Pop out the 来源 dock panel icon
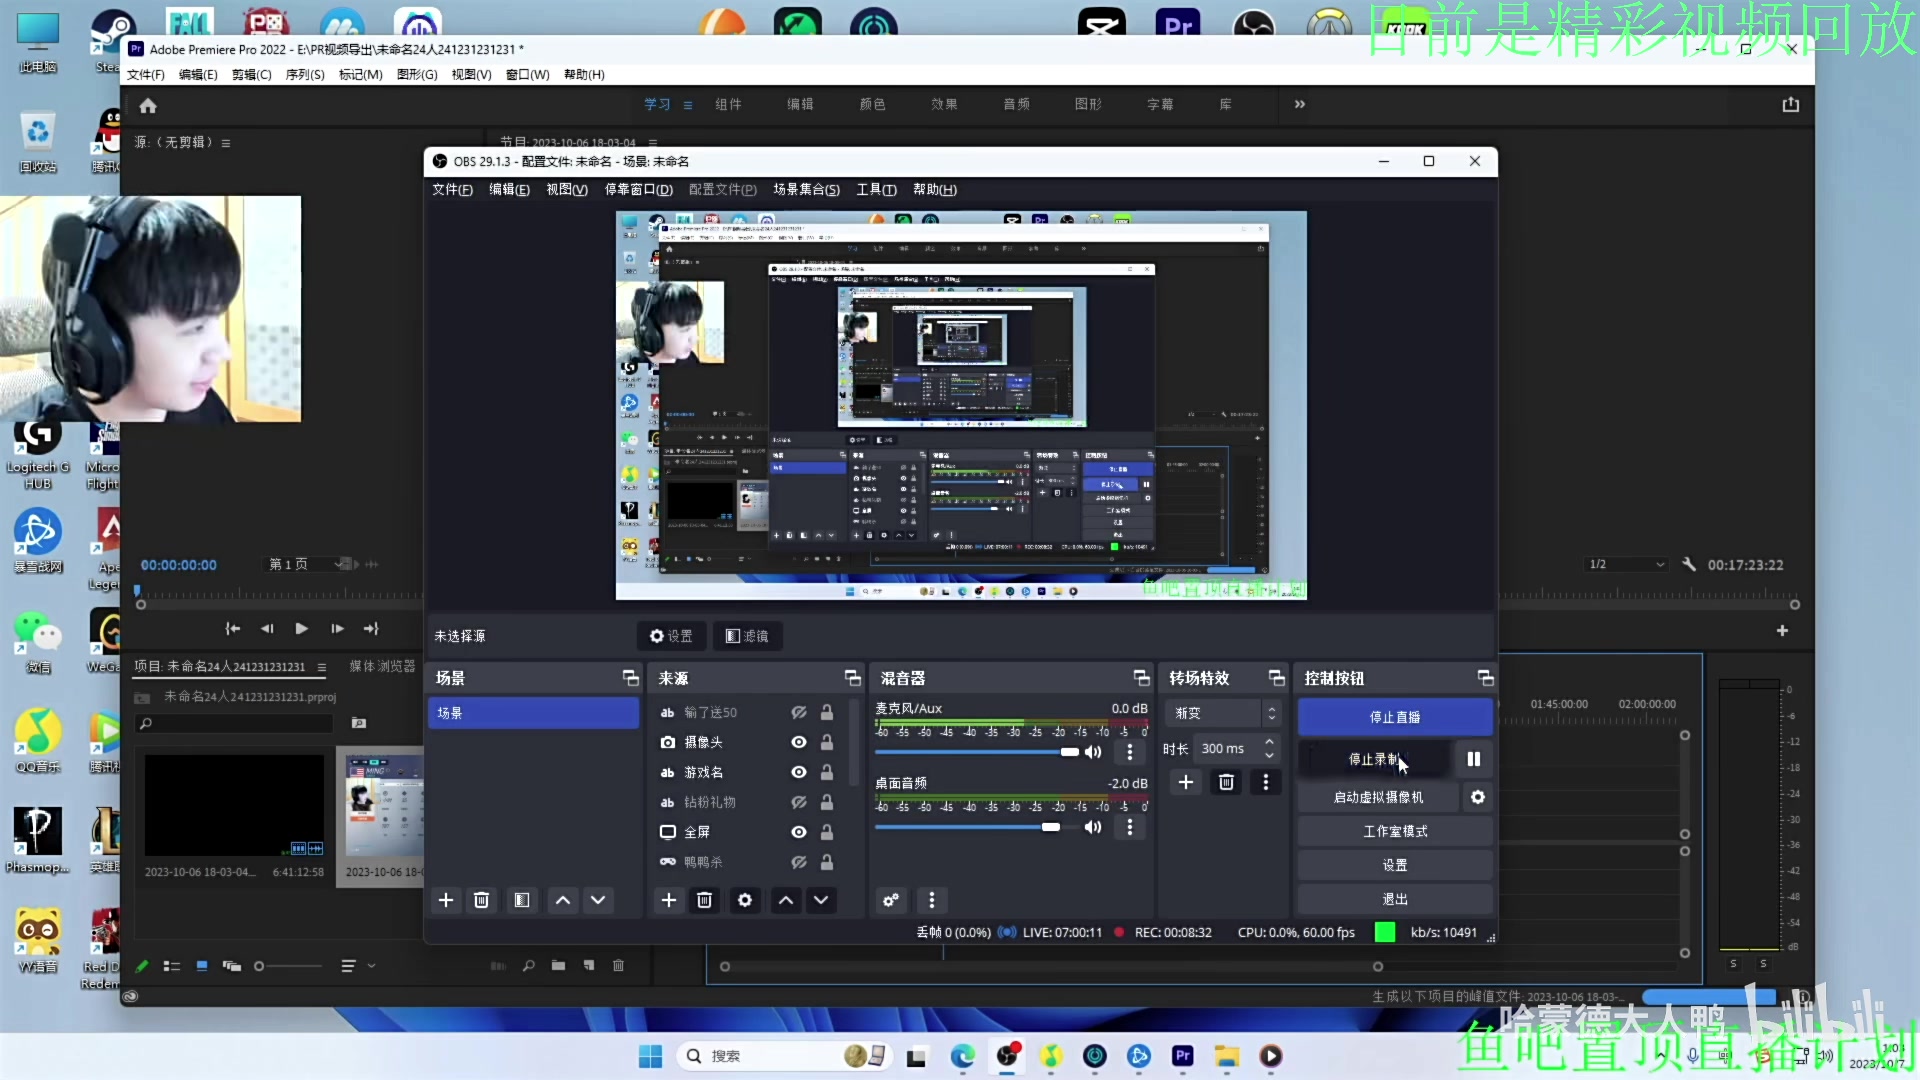 click(852, 678)
